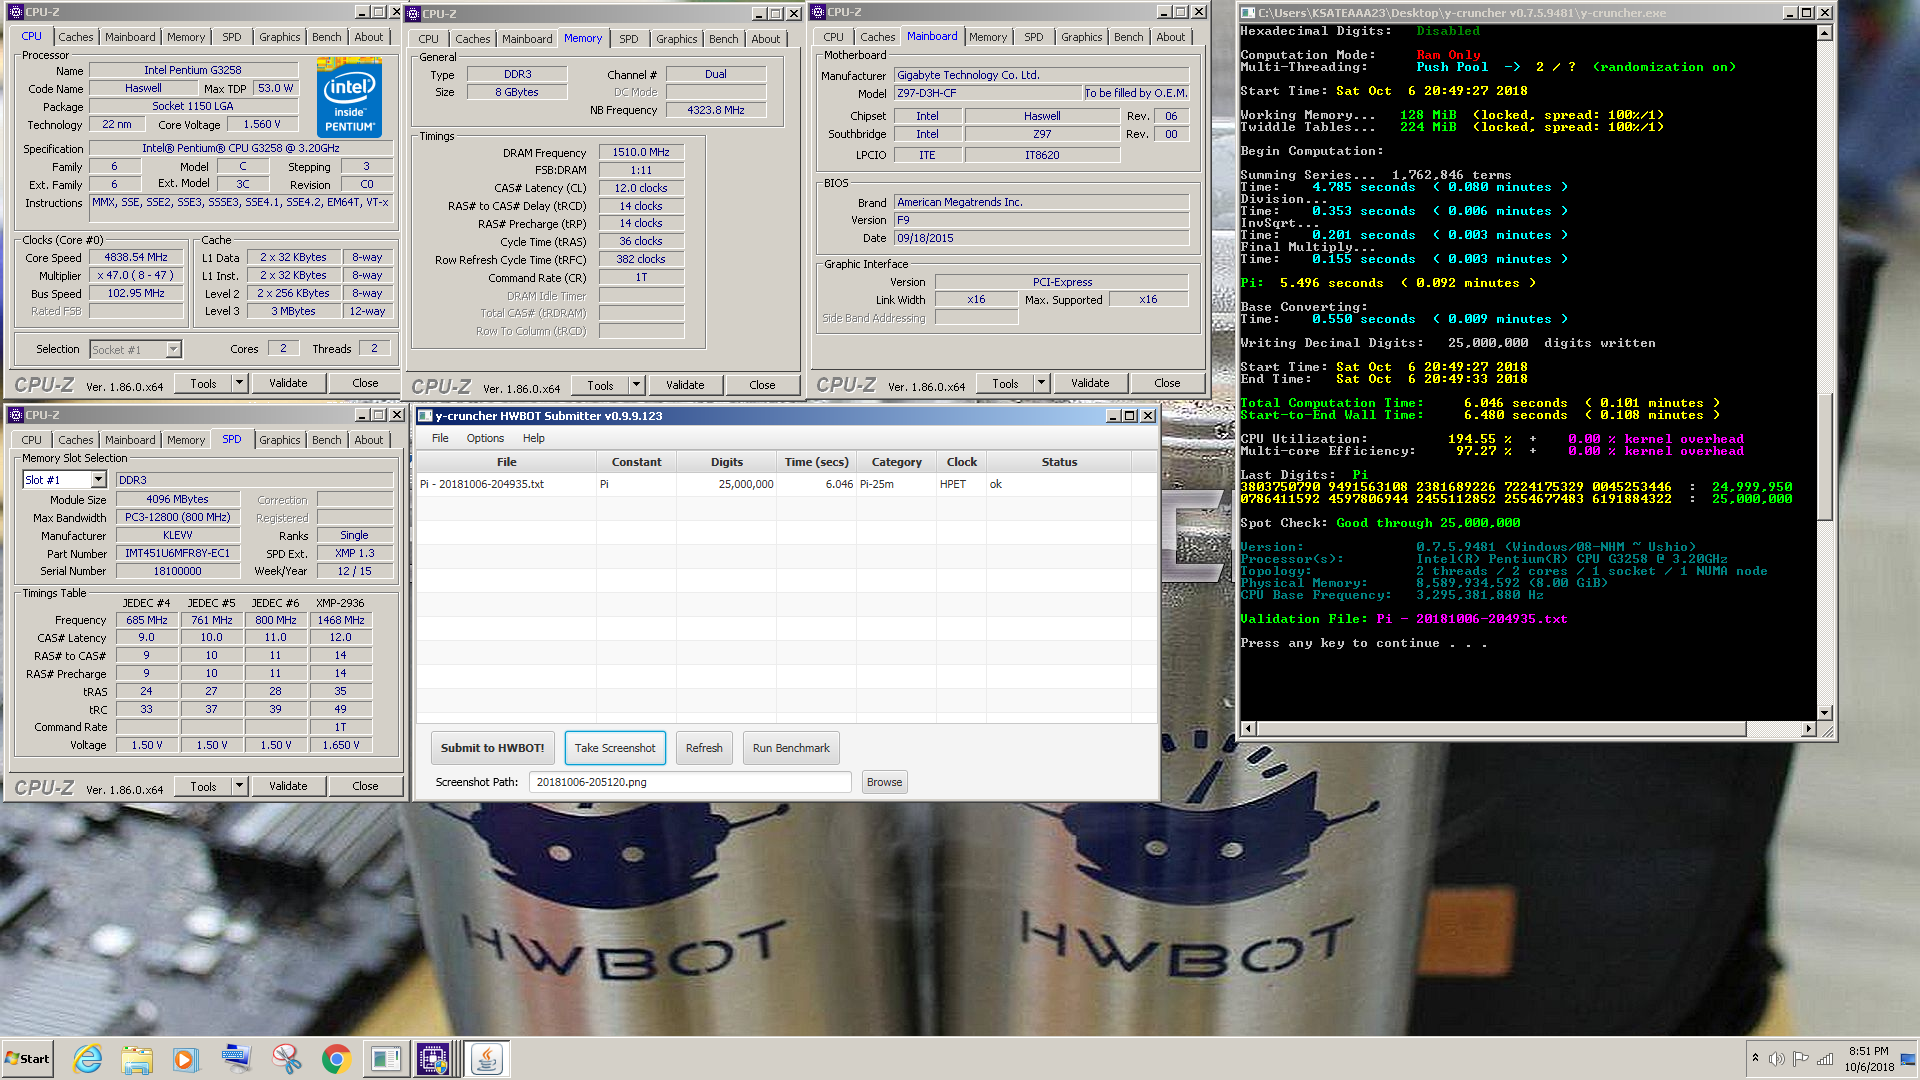Click the console vertical scrollbar down arrow
Screen dimensions: 1920x1080
coord(1825,713)
